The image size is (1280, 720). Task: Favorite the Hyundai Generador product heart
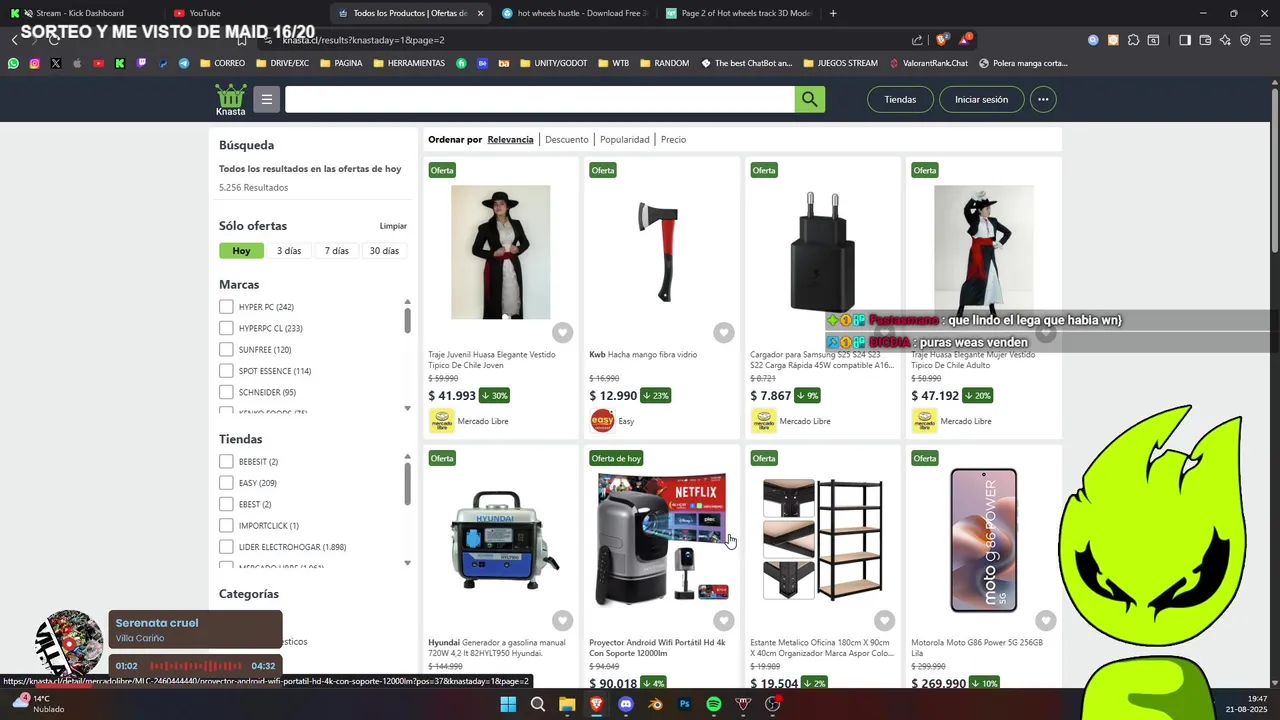[x=563, y=621]
